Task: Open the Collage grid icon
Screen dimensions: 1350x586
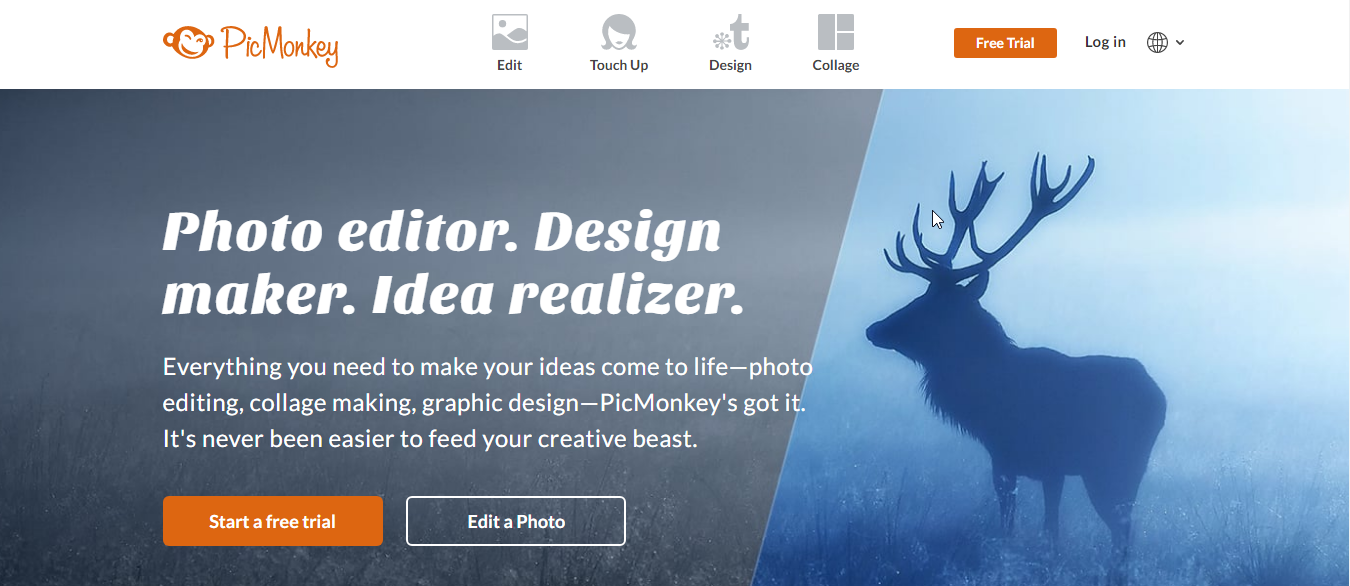Action: click(836, 32)
